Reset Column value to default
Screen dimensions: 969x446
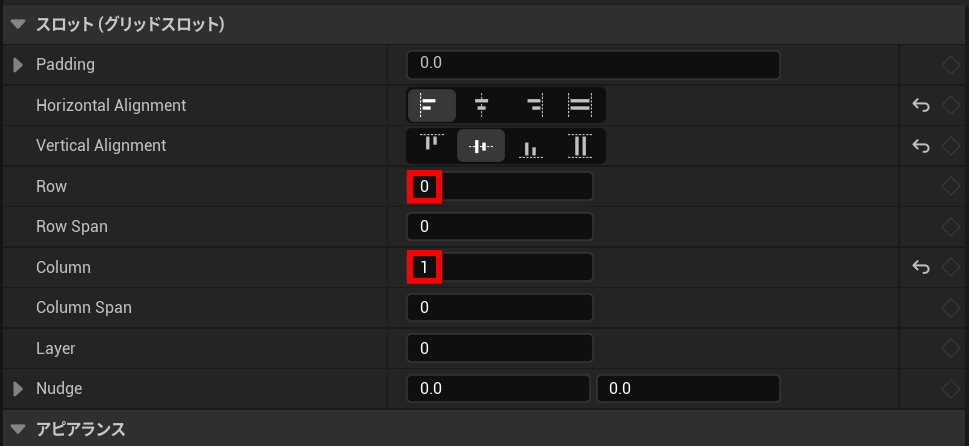coord(921,267)
